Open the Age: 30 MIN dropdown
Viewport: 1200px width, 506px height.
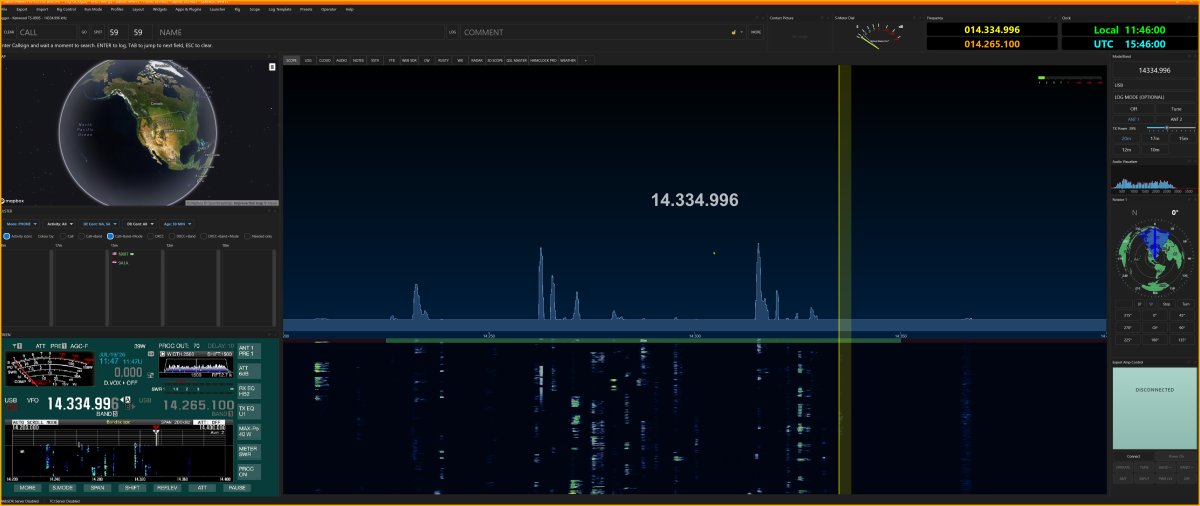point(177,224)
